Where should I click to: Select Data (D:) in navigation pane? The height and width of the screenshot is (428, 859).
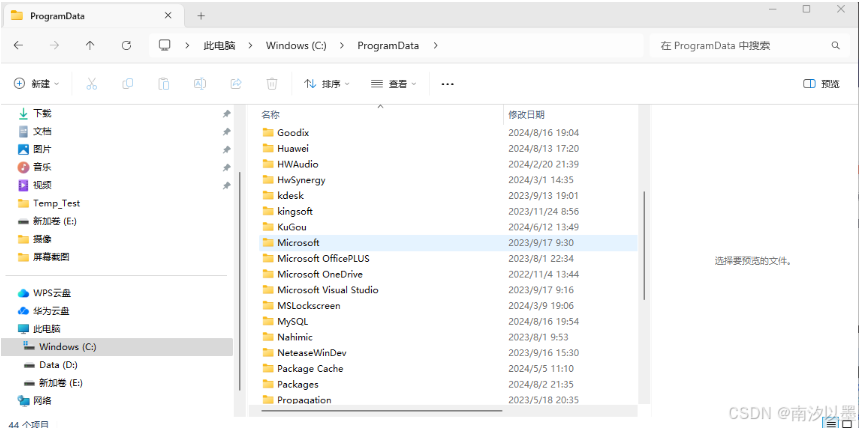coord(58,365)
